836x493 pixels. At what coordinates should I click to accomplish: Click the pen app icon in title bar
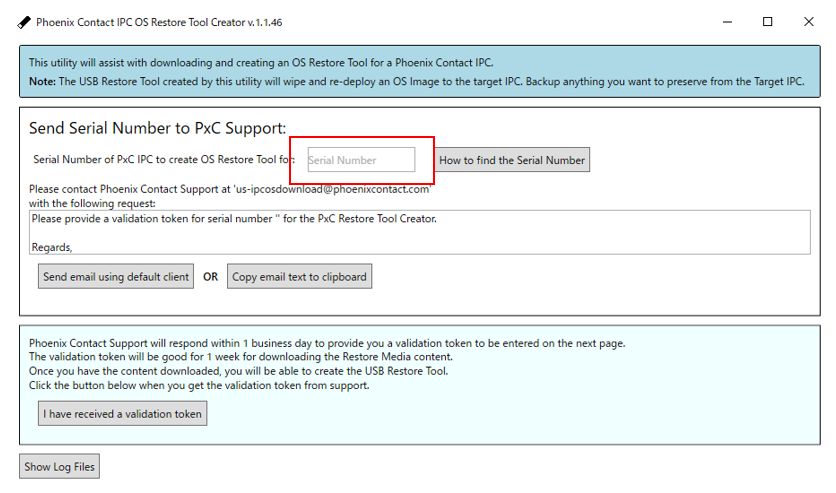click(x=24, y=22)
